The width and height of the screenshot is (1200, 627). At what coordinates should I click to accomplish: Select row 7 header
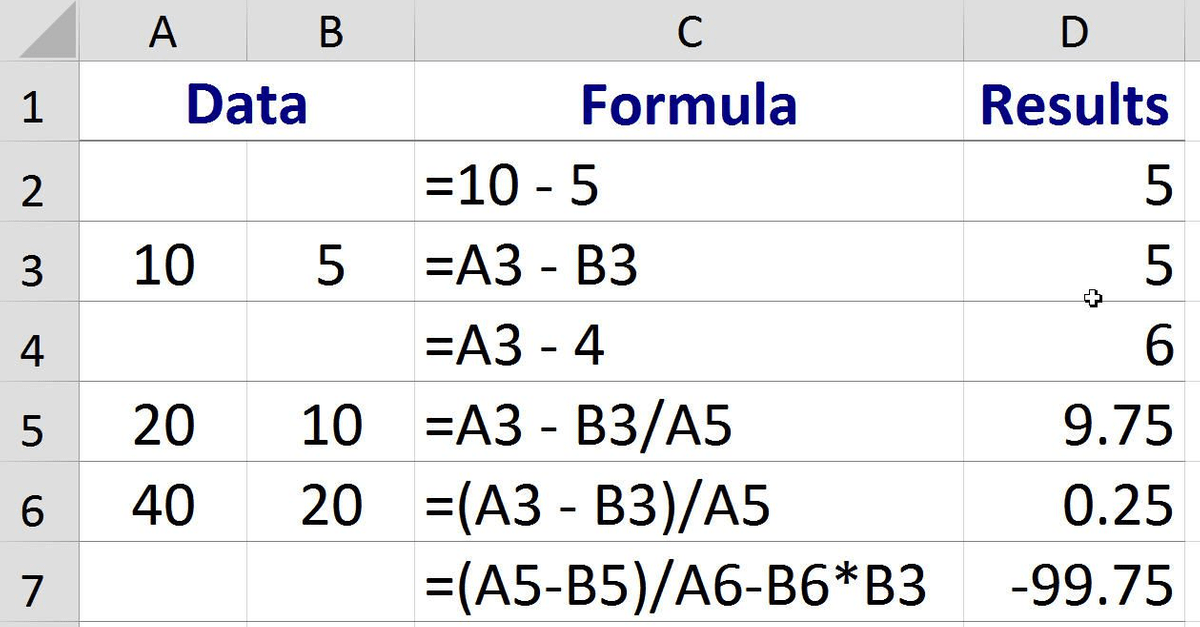coord(35,587)
